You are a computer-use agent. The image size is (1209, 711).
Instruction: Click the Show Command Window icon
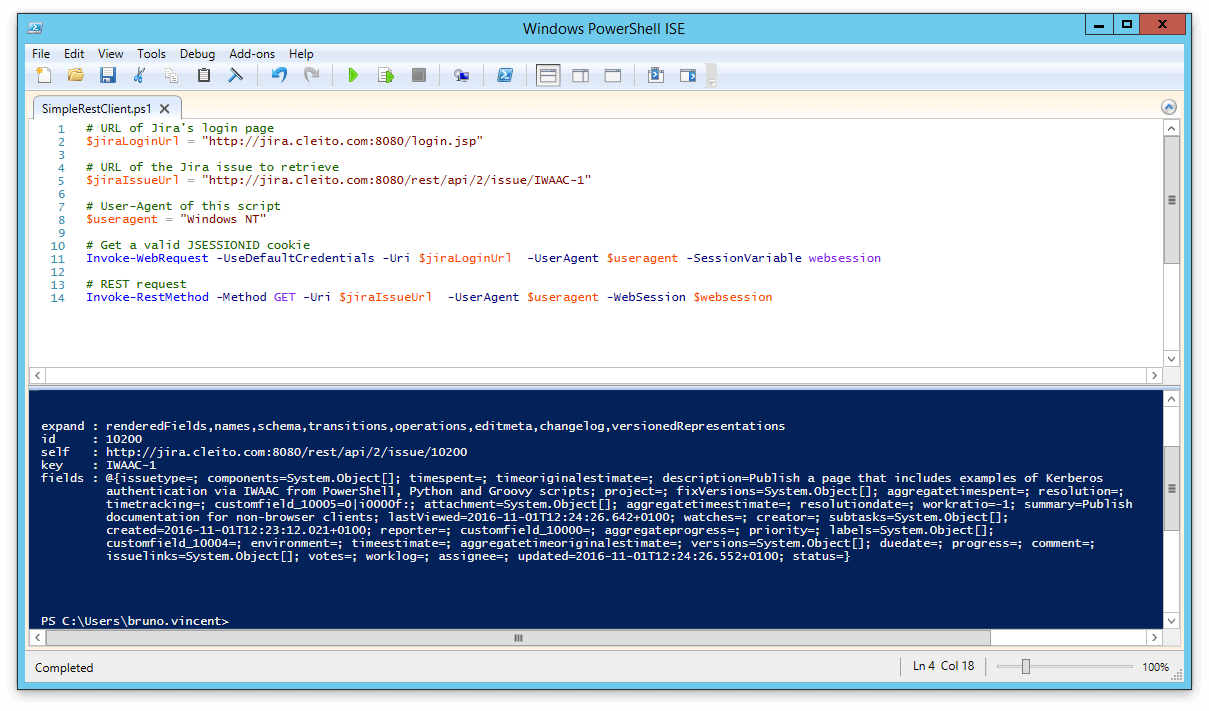(656, 75)
